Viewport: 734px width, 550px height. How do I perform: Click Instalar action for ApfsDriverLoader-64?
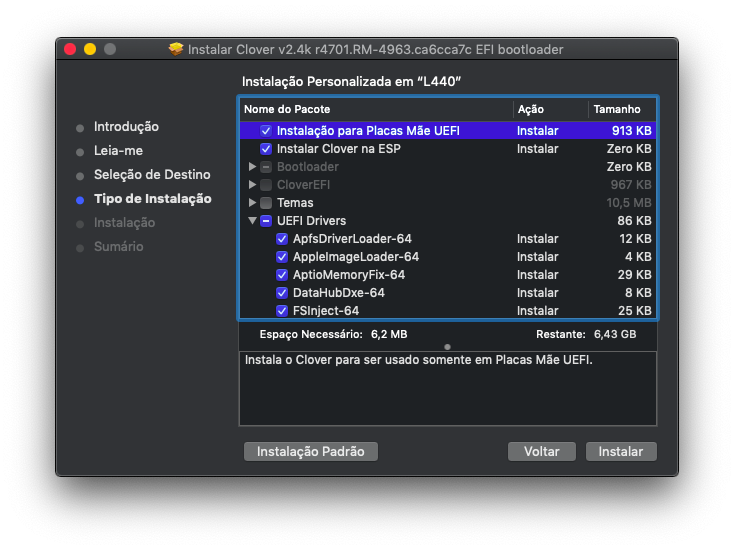coord(537,239)
